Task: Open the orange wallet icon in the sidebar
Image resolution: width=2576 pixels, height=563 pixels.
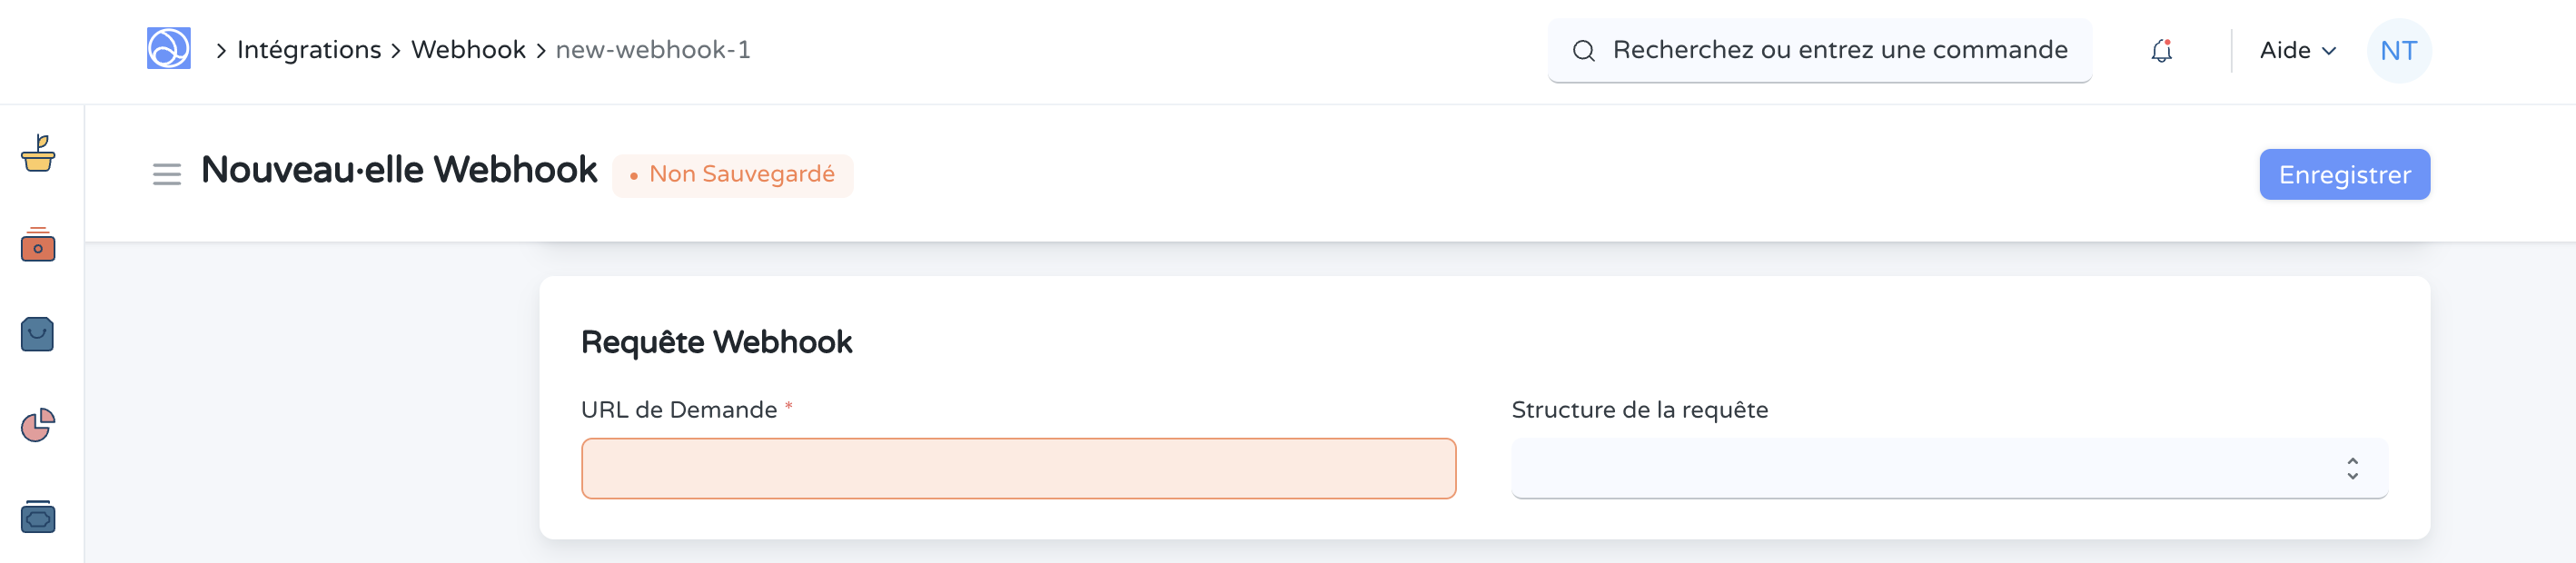Action: coord(37,246)
